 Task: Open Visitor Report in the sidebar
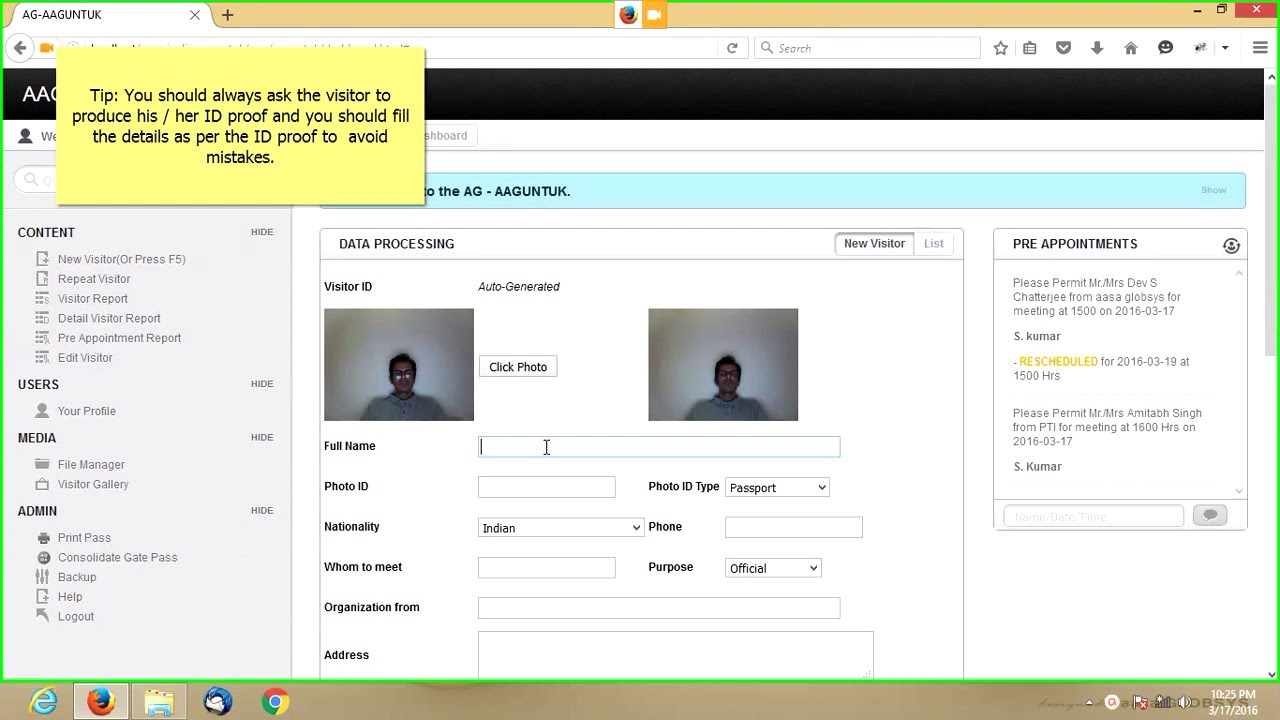93,299
